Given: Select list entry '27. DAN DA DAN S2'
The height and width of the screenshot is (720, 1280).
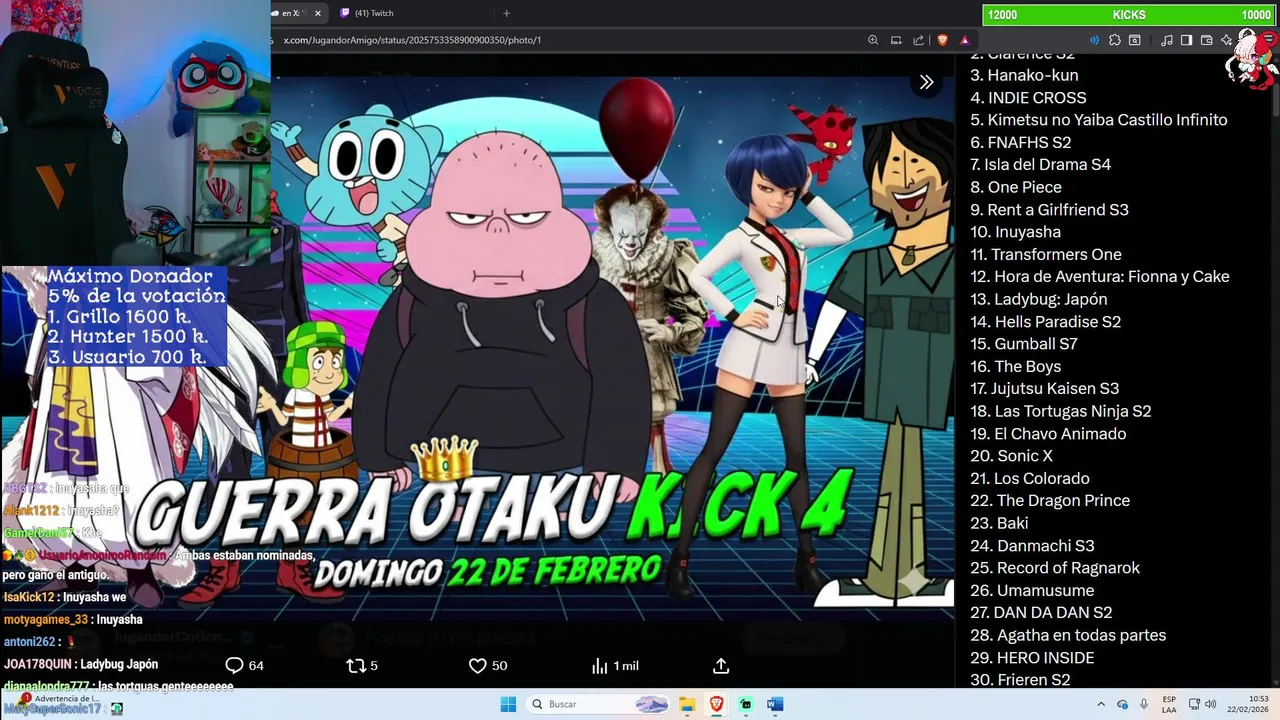Looking at the screenshot, I should 1041,613.
